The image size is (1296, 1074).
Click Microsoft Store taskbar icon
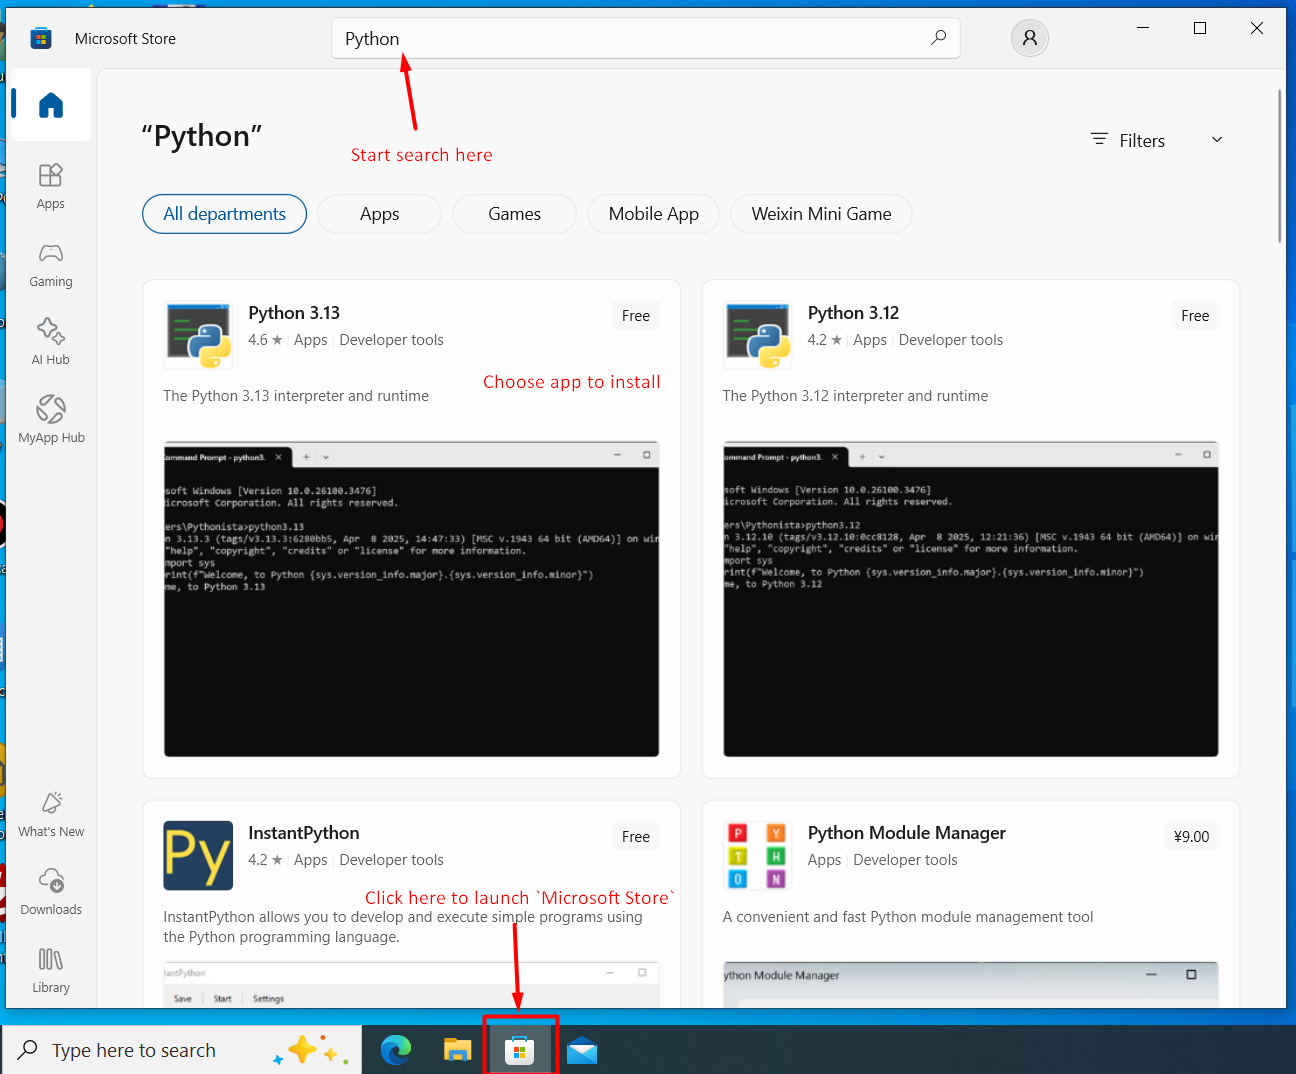click(519, 1050)
